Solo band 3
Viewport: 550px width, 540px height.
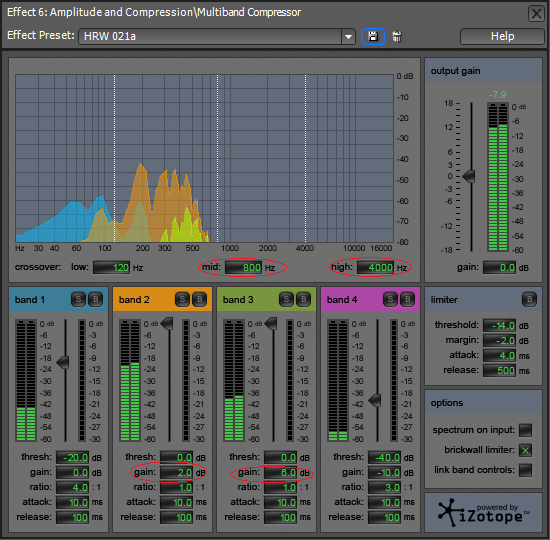click(286, 299)
